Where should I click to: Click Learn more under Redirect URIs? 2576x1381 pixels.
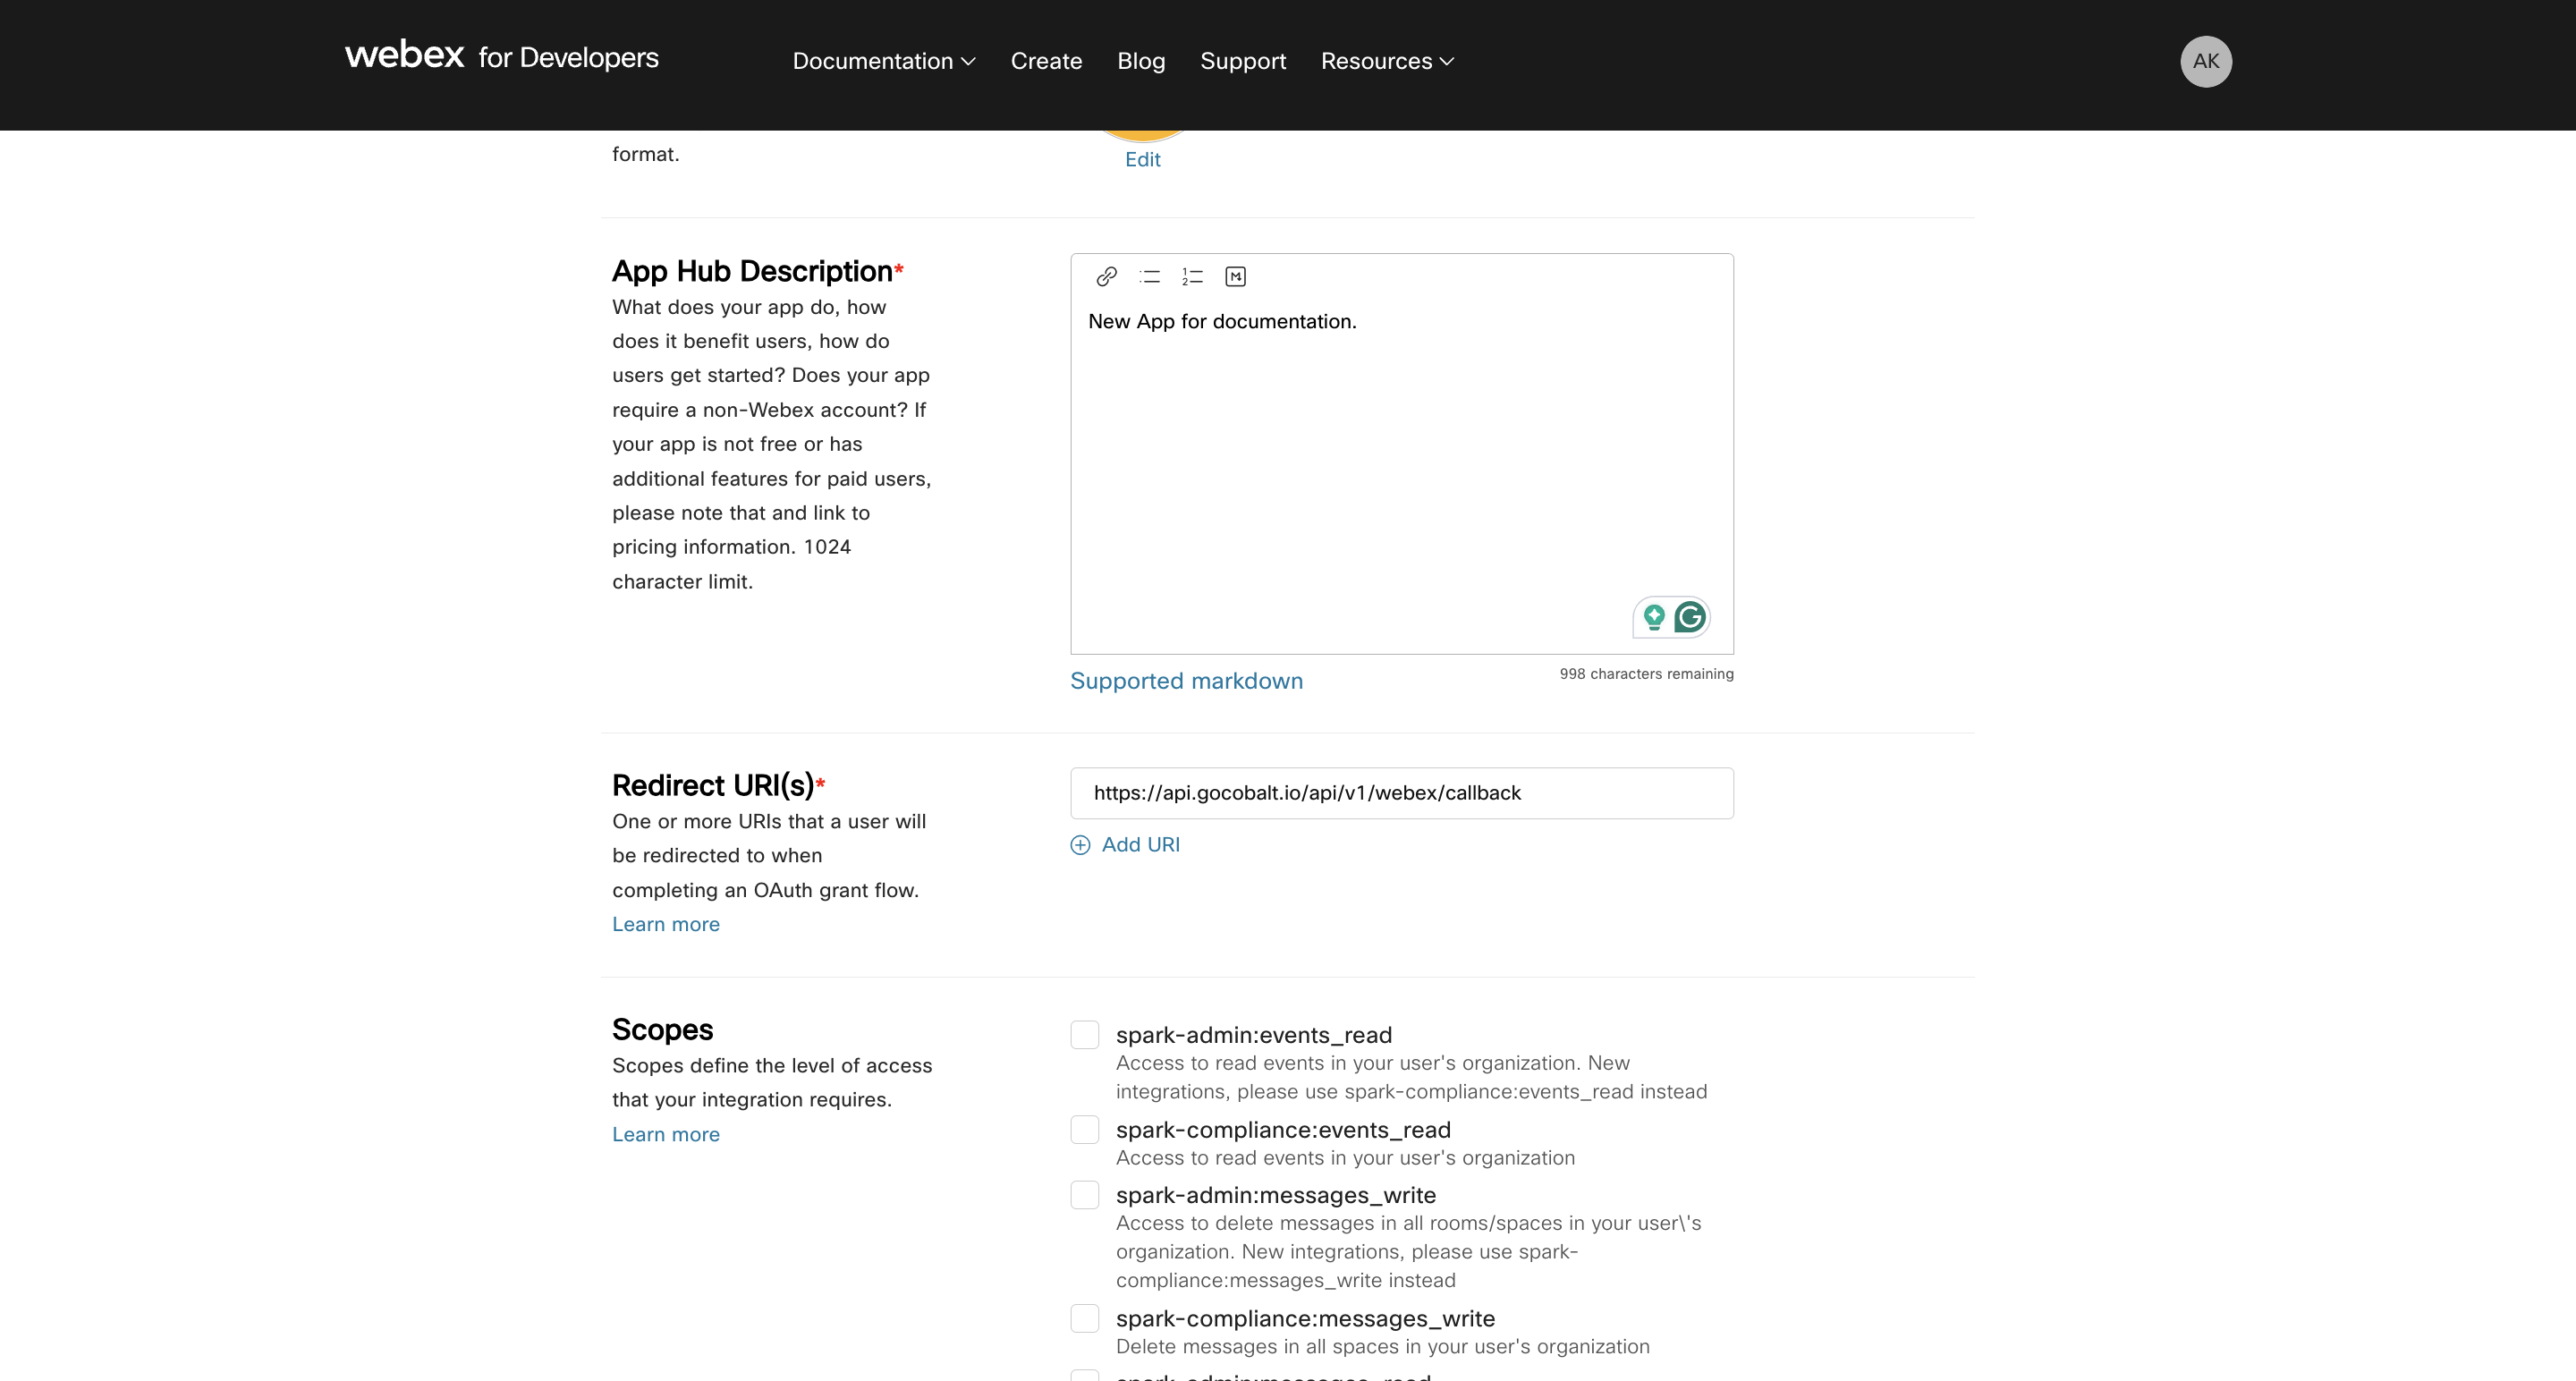[666, 924]
